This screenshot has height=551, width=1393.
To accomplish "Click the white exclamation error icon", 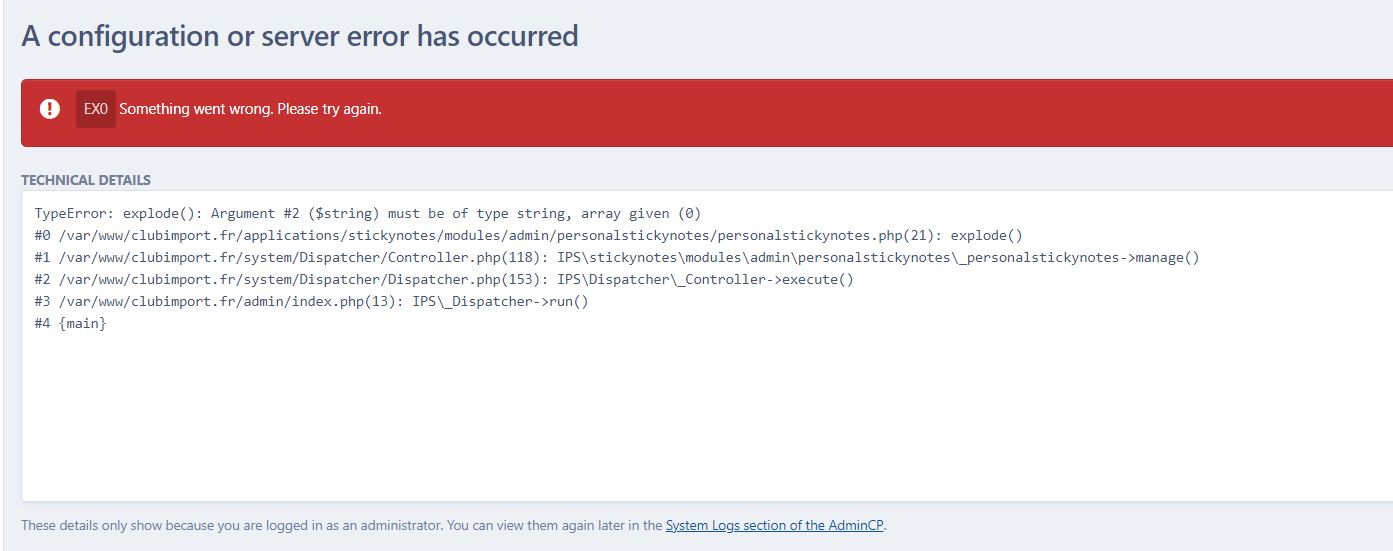I will point(50,108).
